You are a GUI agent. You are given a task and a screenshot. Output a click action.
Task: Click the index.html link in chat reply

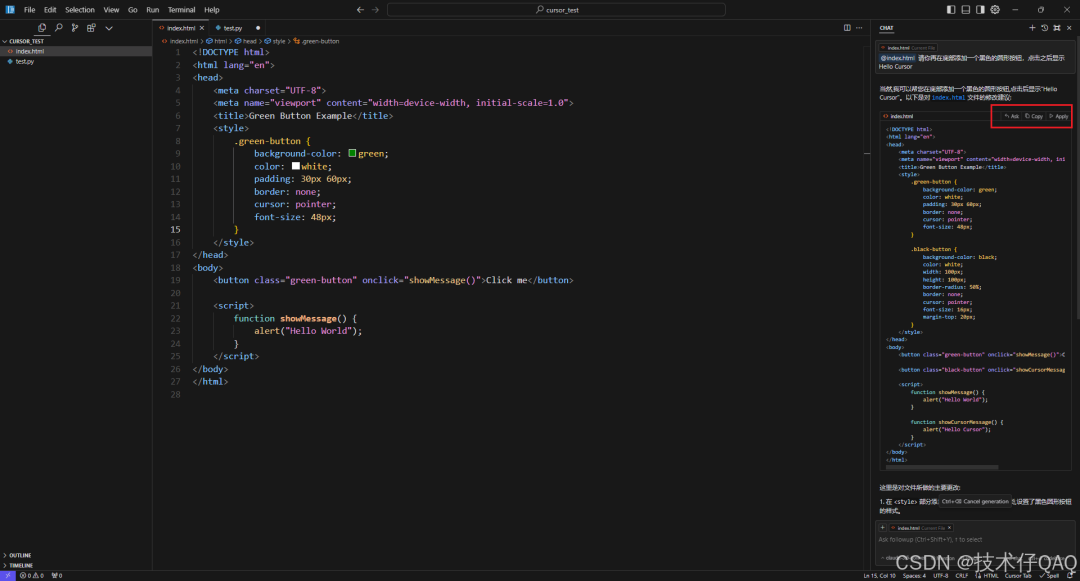pos(948,98)
